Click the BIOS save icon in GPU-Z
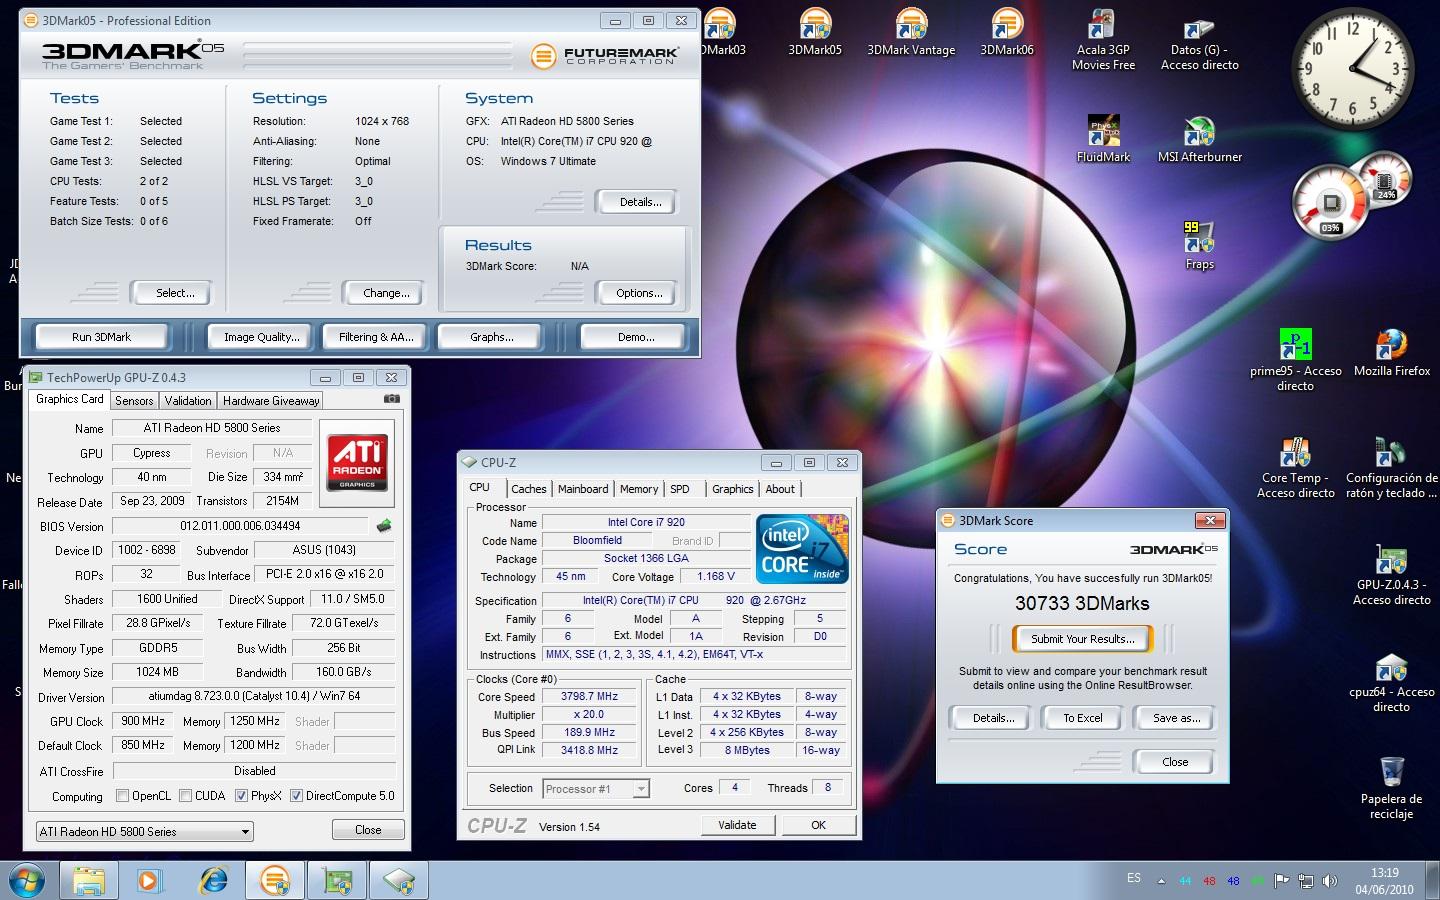Viewport: 1440px width, 900px height. pyautogui.click(x=384, y=525)
